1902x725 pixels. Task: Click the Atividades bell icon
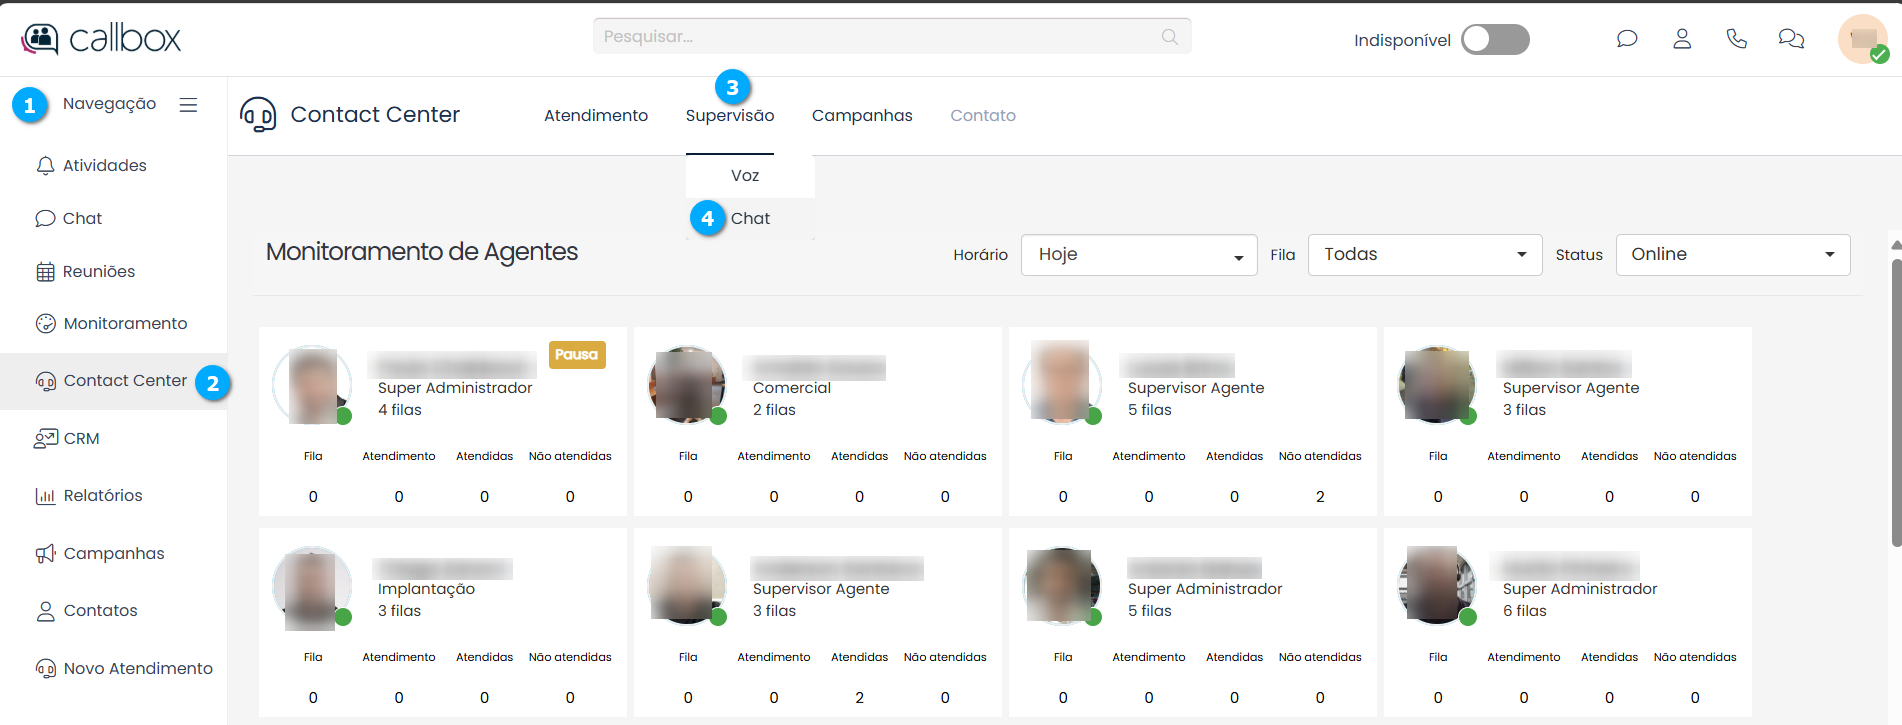[x=45, y=166]
